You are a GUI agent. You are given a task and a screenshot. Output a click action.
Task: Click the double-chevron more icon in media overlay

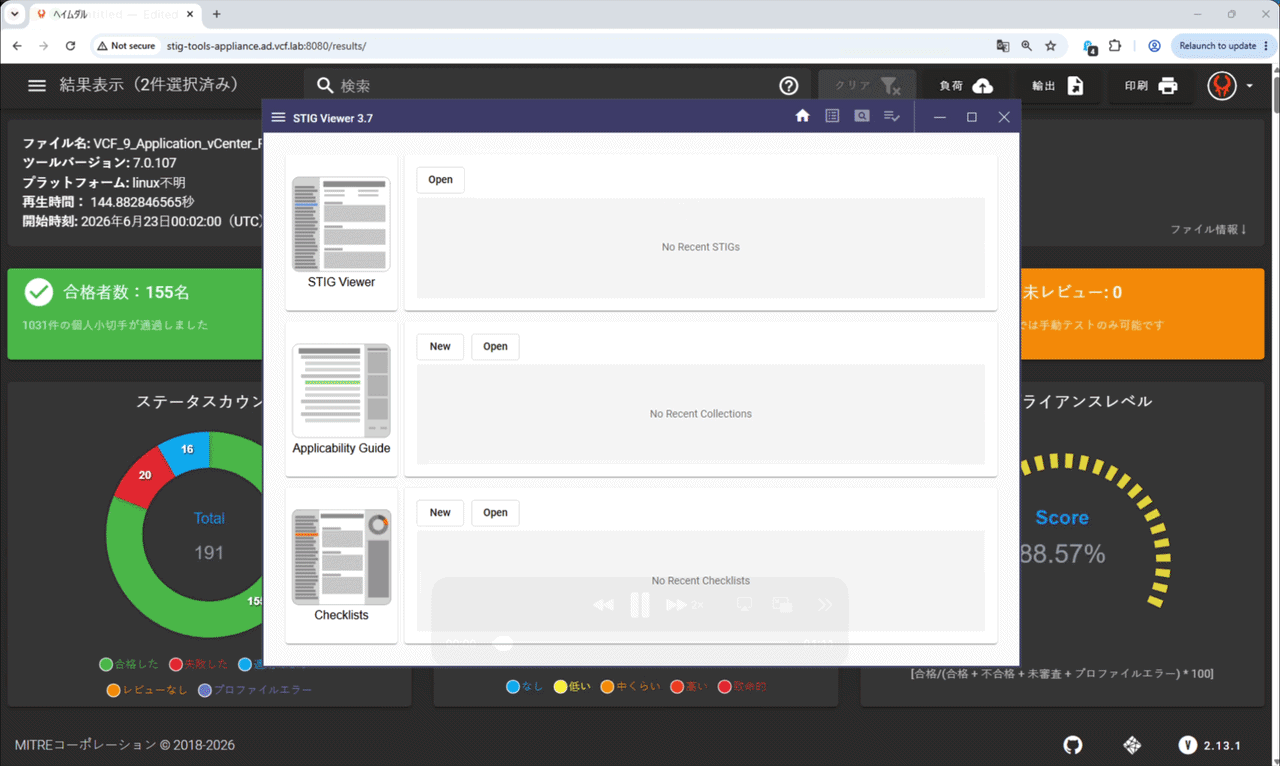pos(825,605)
